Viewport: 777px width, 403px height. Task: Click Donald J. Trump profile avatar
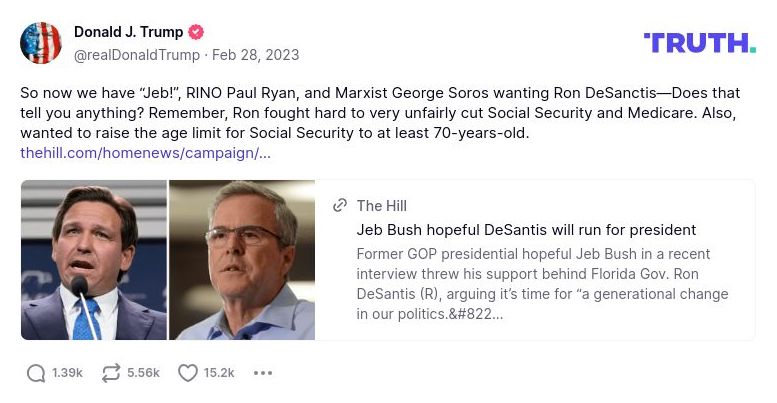coord(41,43)
